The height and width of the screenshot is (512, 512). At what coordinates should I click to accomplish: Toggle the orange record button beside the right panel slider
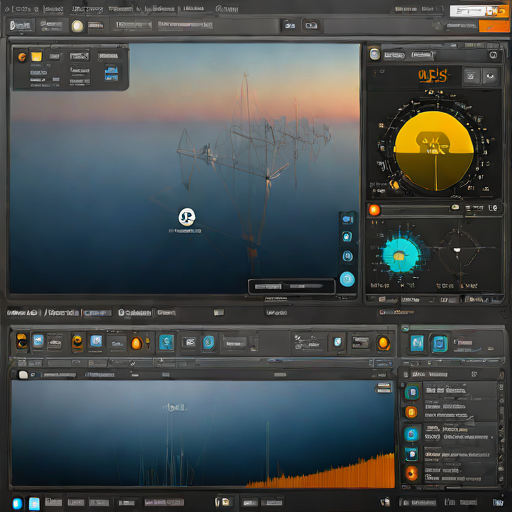click(374, 210)
